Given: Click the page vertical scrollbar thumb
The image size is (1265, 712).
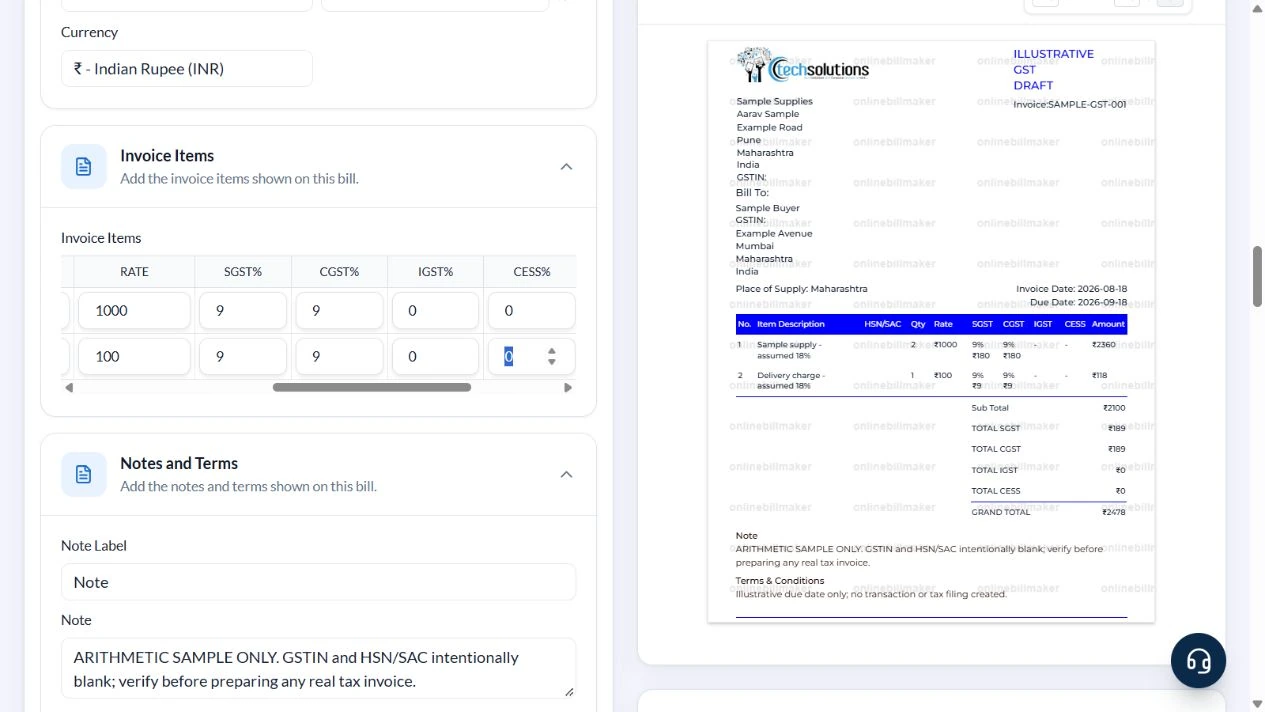Looking at the screenshot, I should (x=1257, y=276).
